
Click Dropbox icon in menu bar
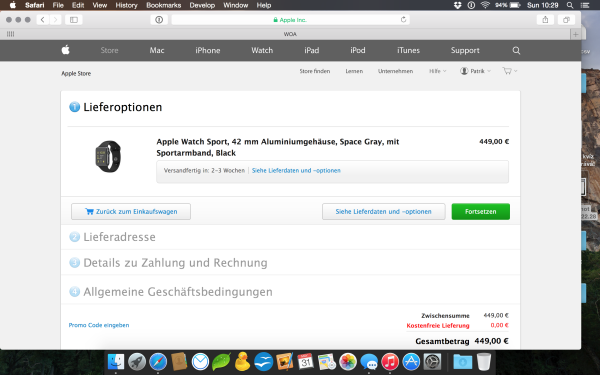coord(458,5)
